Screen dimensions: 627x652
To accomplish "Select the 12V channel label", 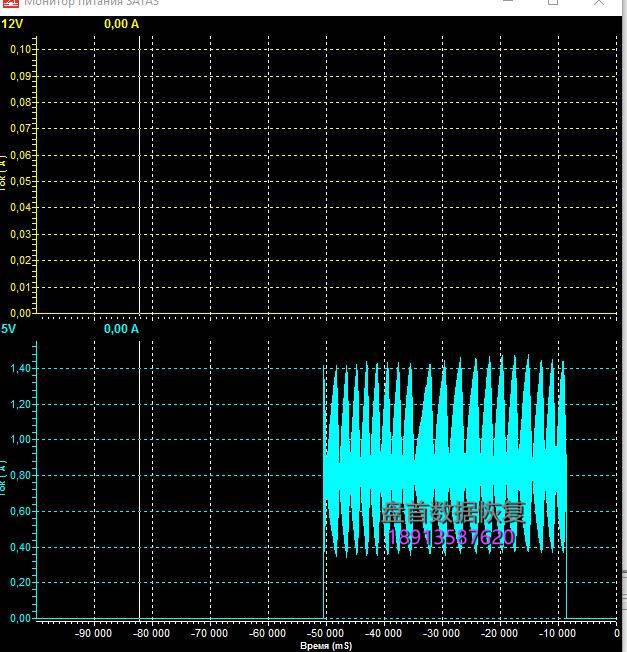I will (x=12, y=24).
